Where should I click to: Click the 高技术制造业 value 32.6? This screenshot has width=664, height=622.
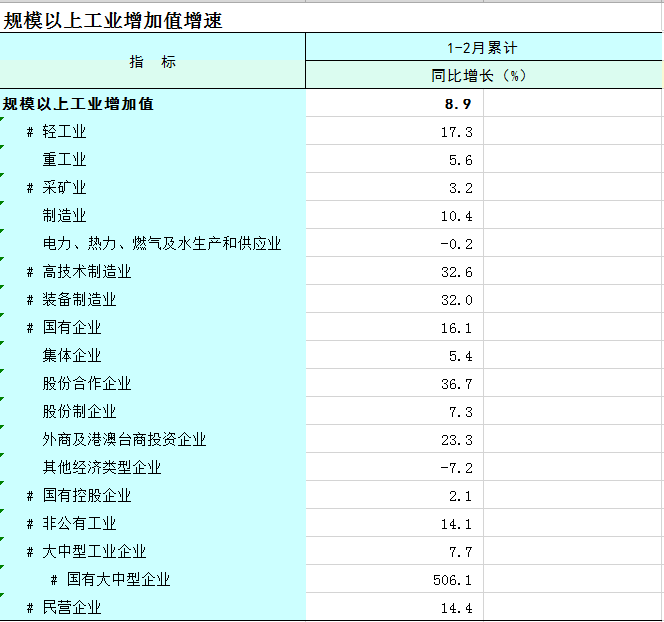pos(456,272)
